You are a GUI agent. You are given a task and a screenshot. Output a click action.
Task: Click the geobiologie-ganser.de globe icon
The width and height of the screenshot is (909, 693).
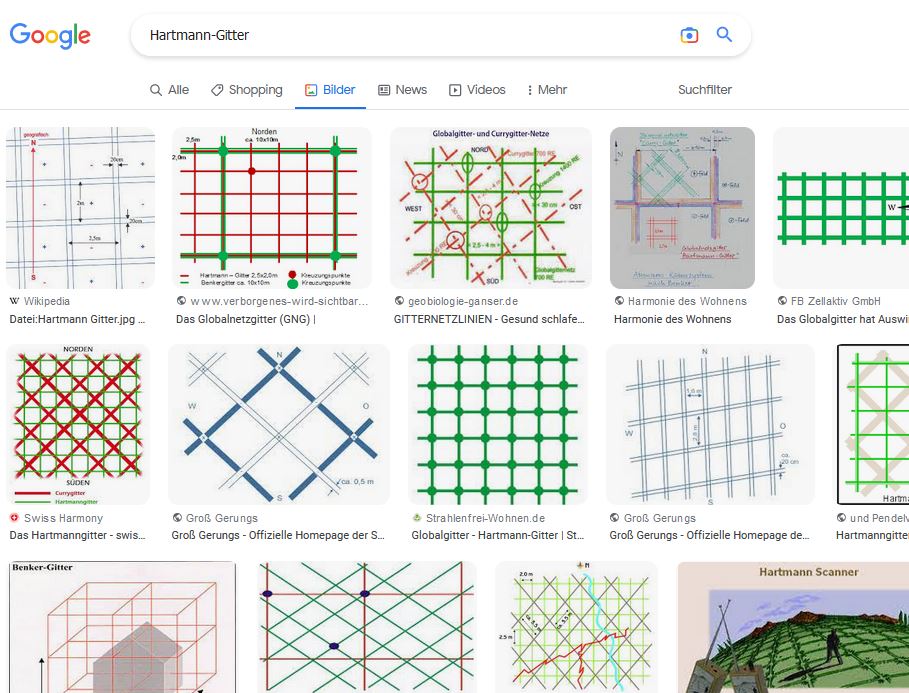pos(400,301)
